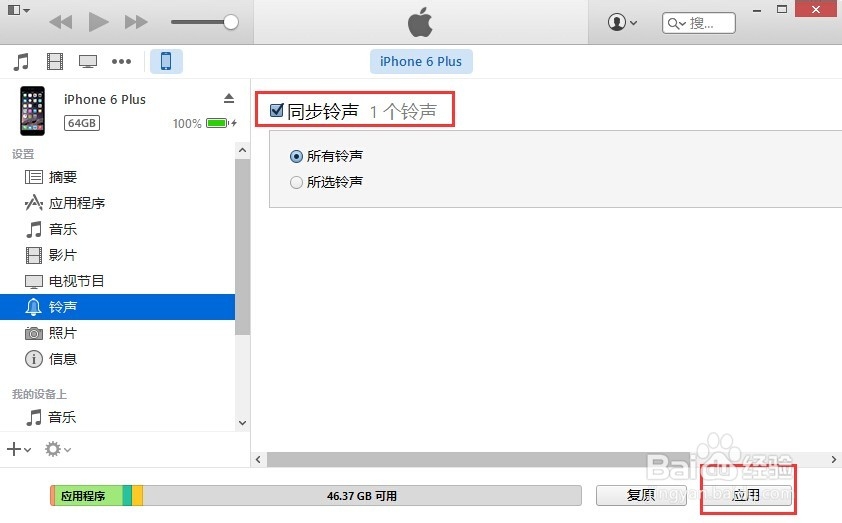Viewport: 842px width, 523px height.
Task: Open 音乐 under 我的设备上
Action: [117, 417]
